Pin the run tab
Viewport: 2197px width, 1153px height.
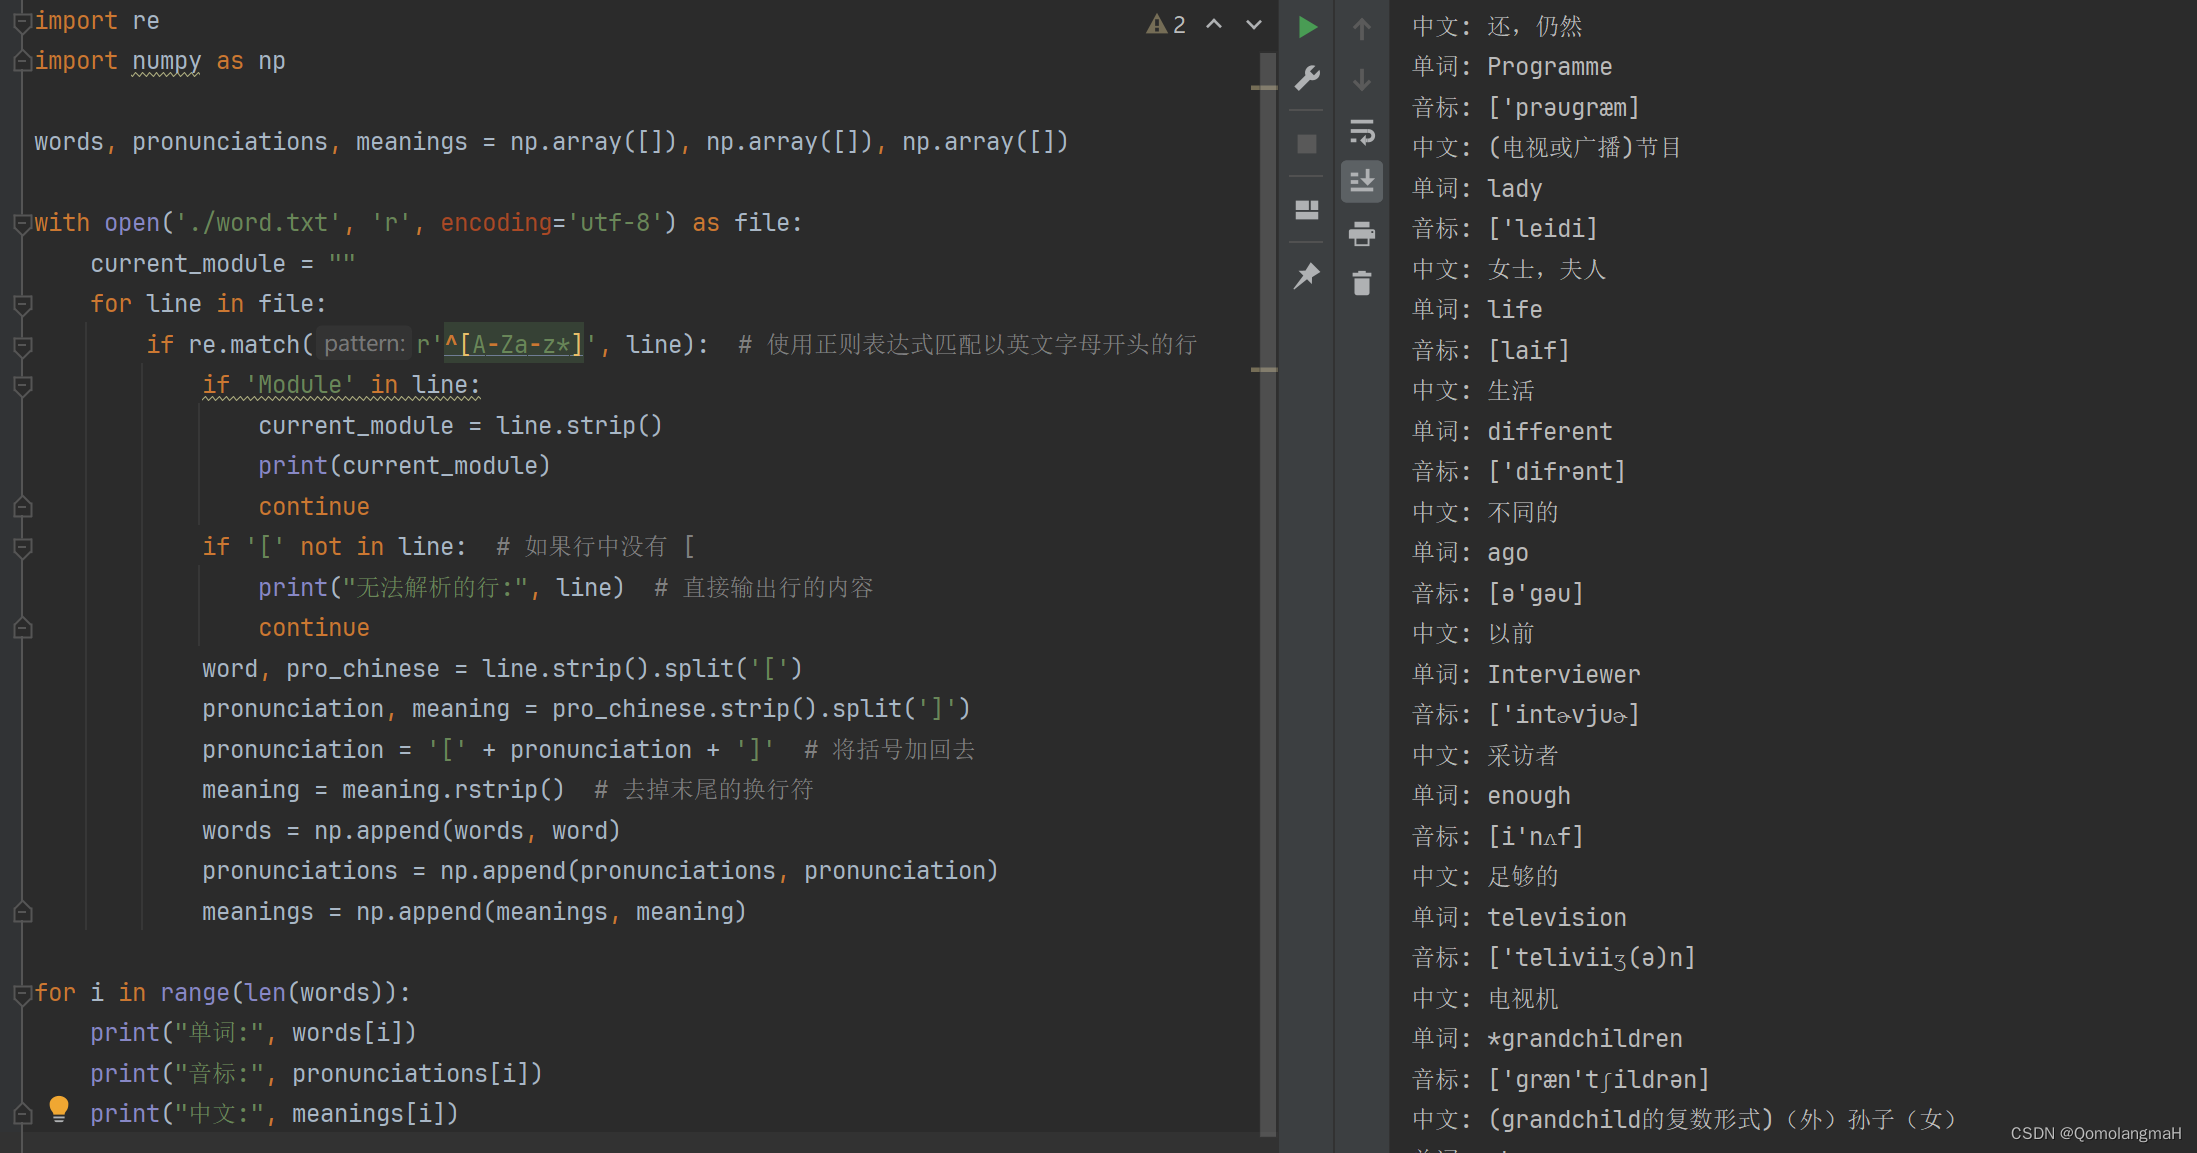pos(1307,276)
